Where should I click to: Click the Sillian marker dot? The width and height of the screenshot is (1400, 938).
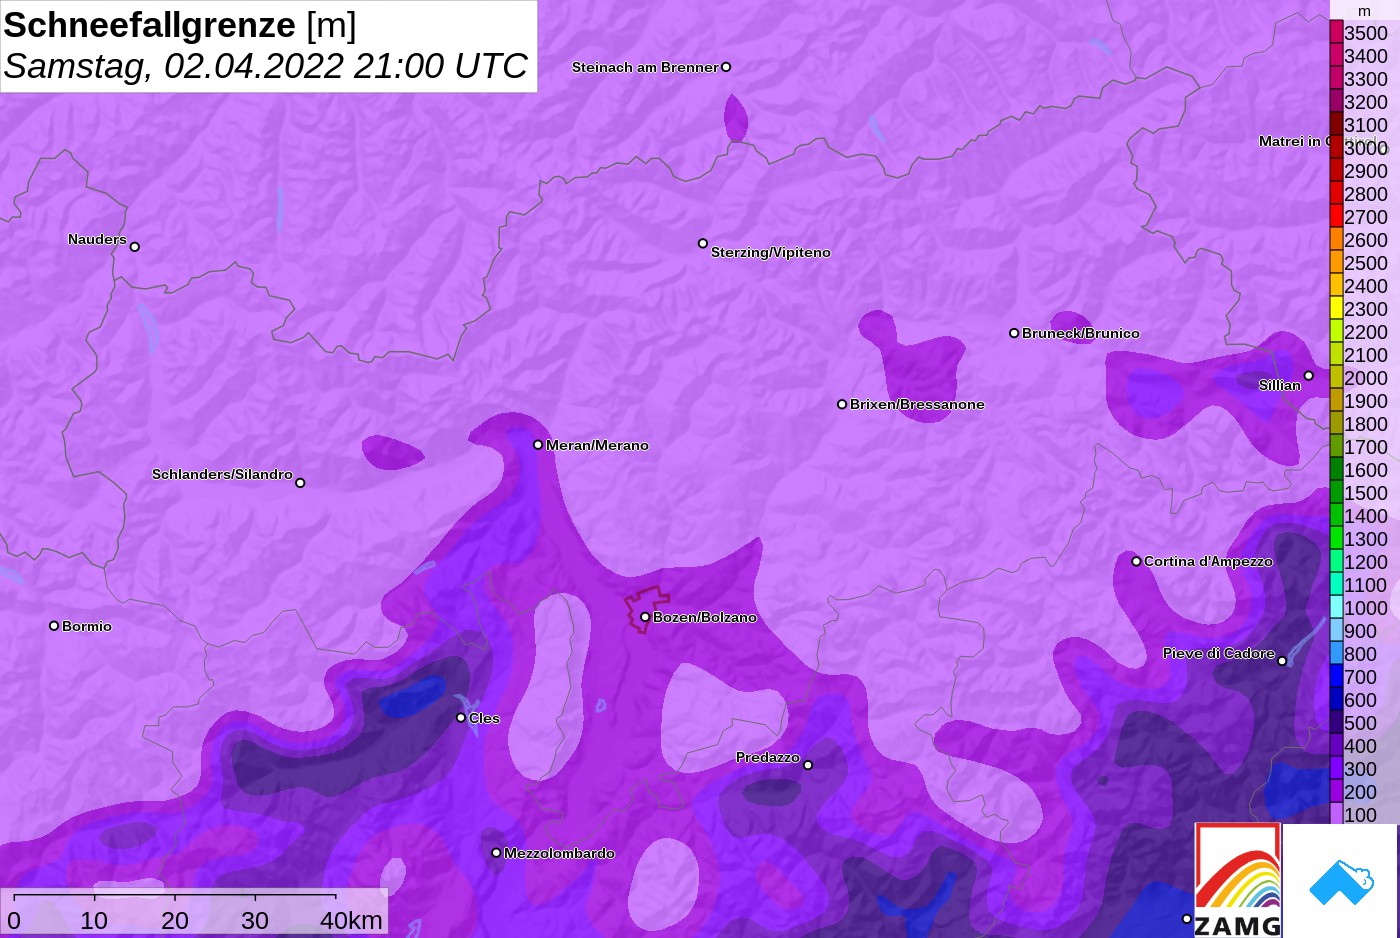[x=1309, y=376]
